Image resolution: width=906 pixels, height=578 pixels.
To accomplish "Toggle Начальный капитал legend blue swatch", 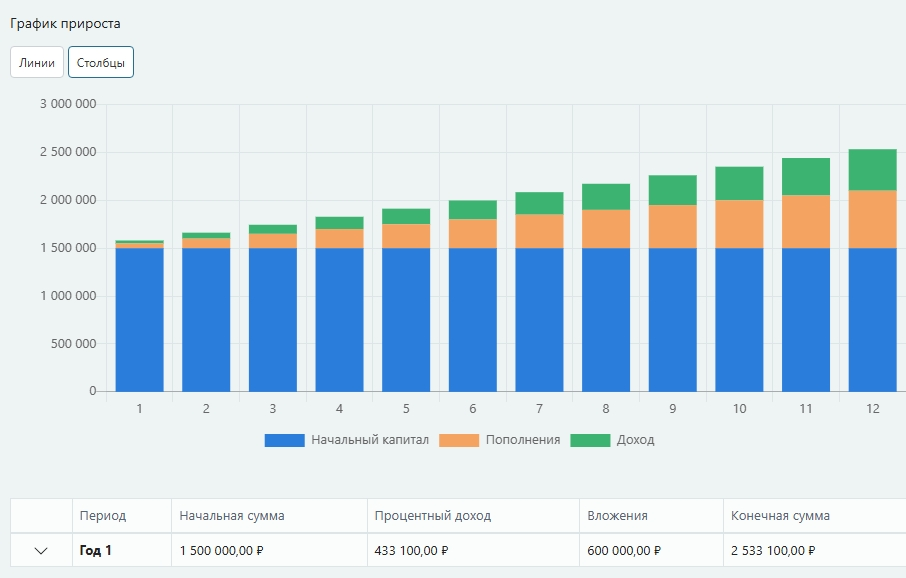I will [284, 440].
